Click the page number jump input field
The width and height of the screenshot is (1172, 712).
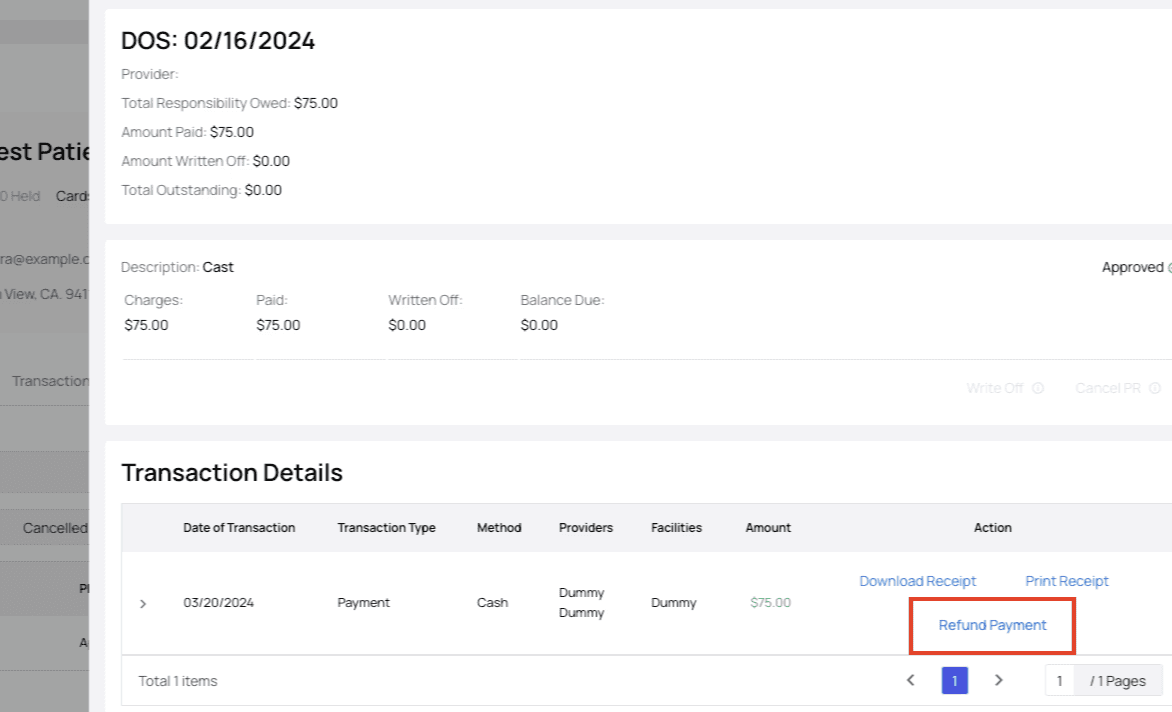(x=1060, y=681)
